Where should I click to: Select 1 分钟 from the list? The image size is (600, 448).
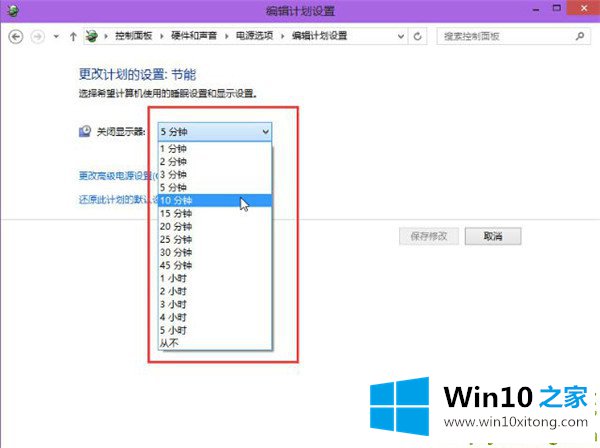click(x=215, y=148)
